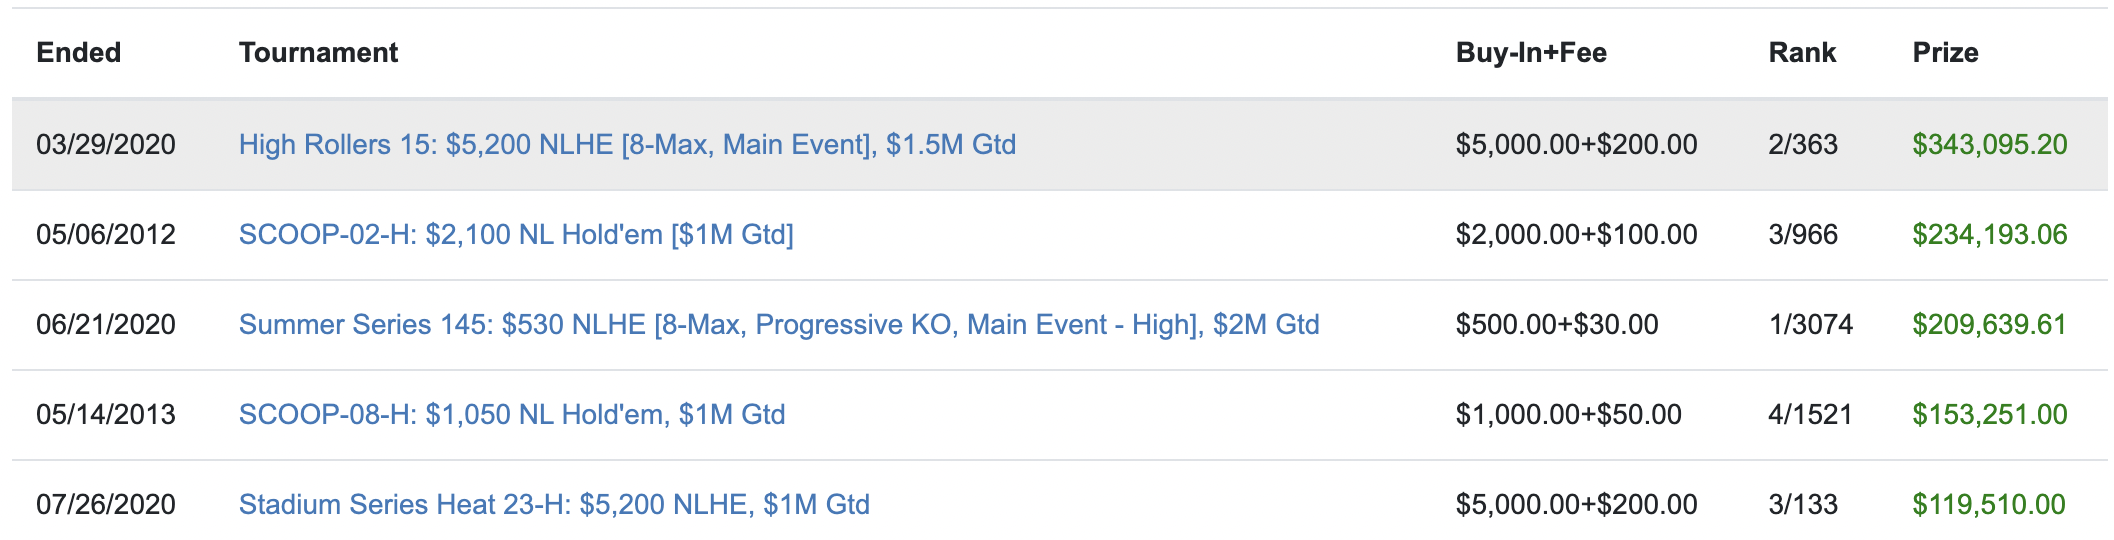The width and height of the screenshot is (2114, 540).
Task: Select the $234,193.06 prize cell
Action: pos(1990,235)
